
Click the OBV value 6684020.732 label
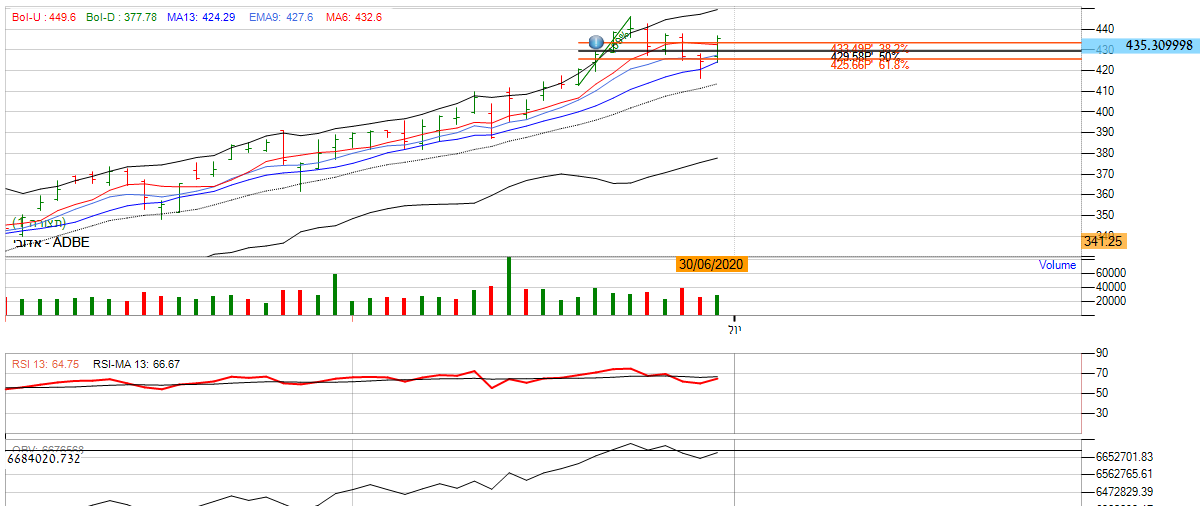[x=43, y=458]
